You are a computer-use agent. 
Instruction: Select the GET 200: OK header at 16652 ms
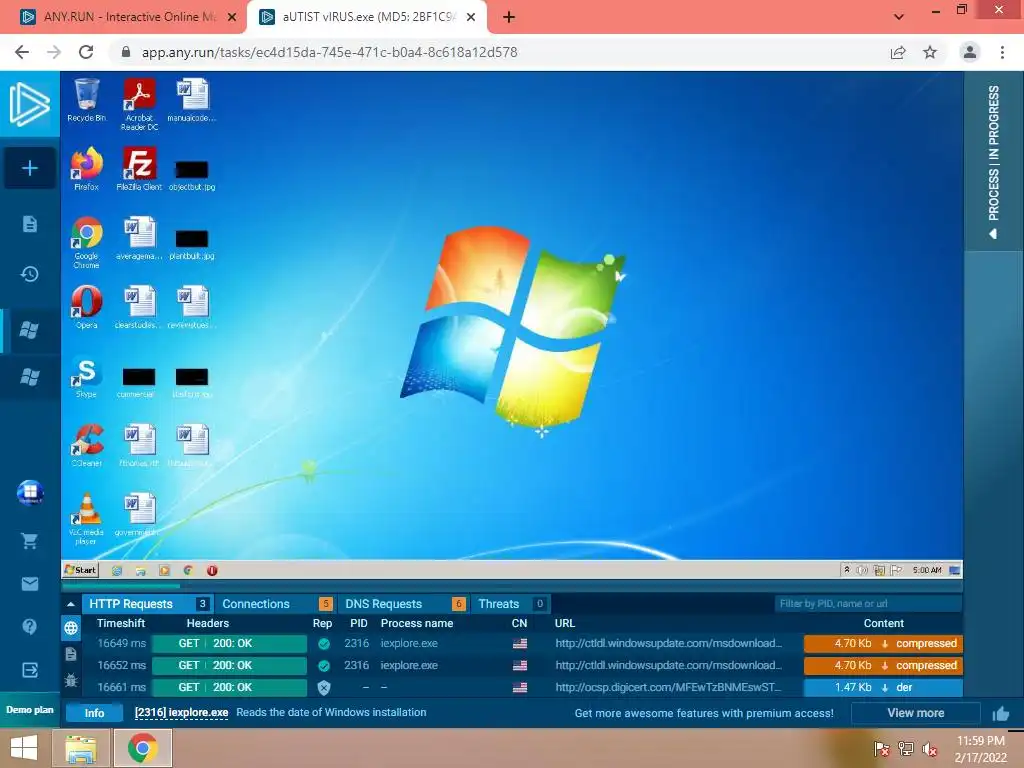(x=229, y=665)
